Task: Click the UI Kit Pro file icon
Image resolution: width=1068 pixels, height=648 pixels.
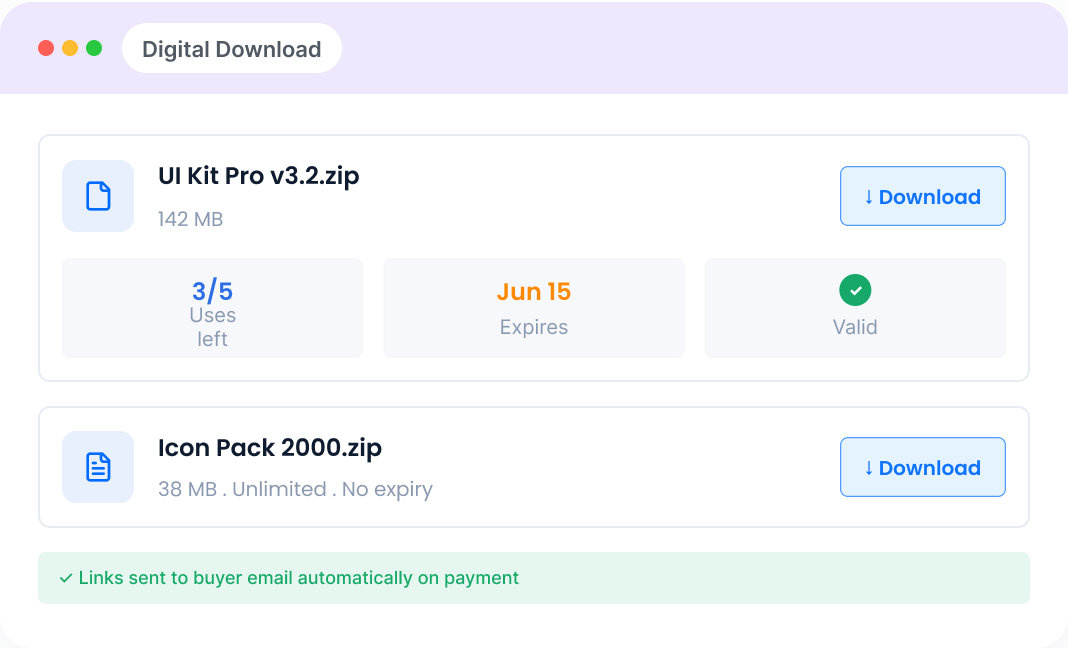Action: [x=98, y=196]
